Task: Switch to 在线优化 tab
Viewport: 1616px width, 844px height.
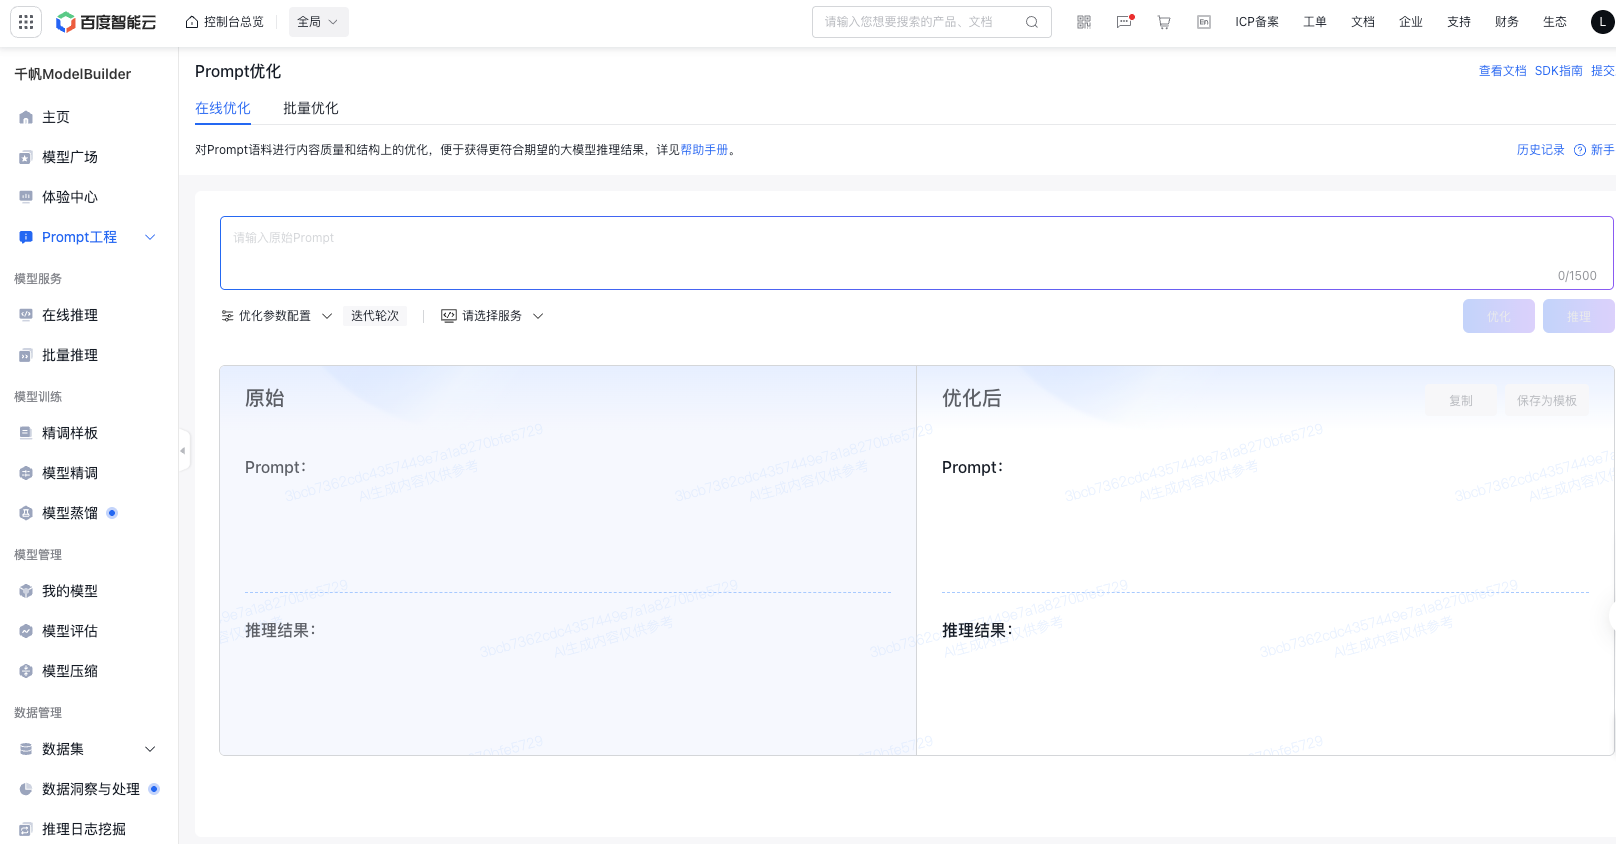Action: click(x=223, y=108)
